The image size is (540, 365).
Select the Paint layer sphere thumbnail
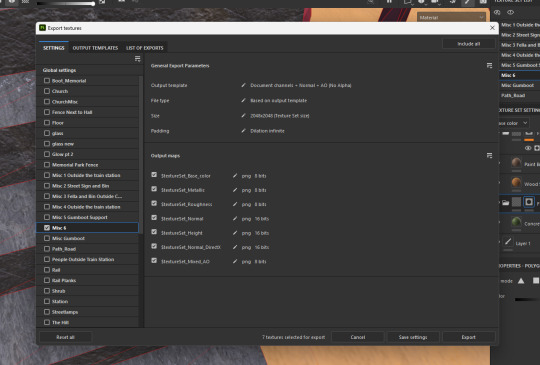(x=516, y=163)
